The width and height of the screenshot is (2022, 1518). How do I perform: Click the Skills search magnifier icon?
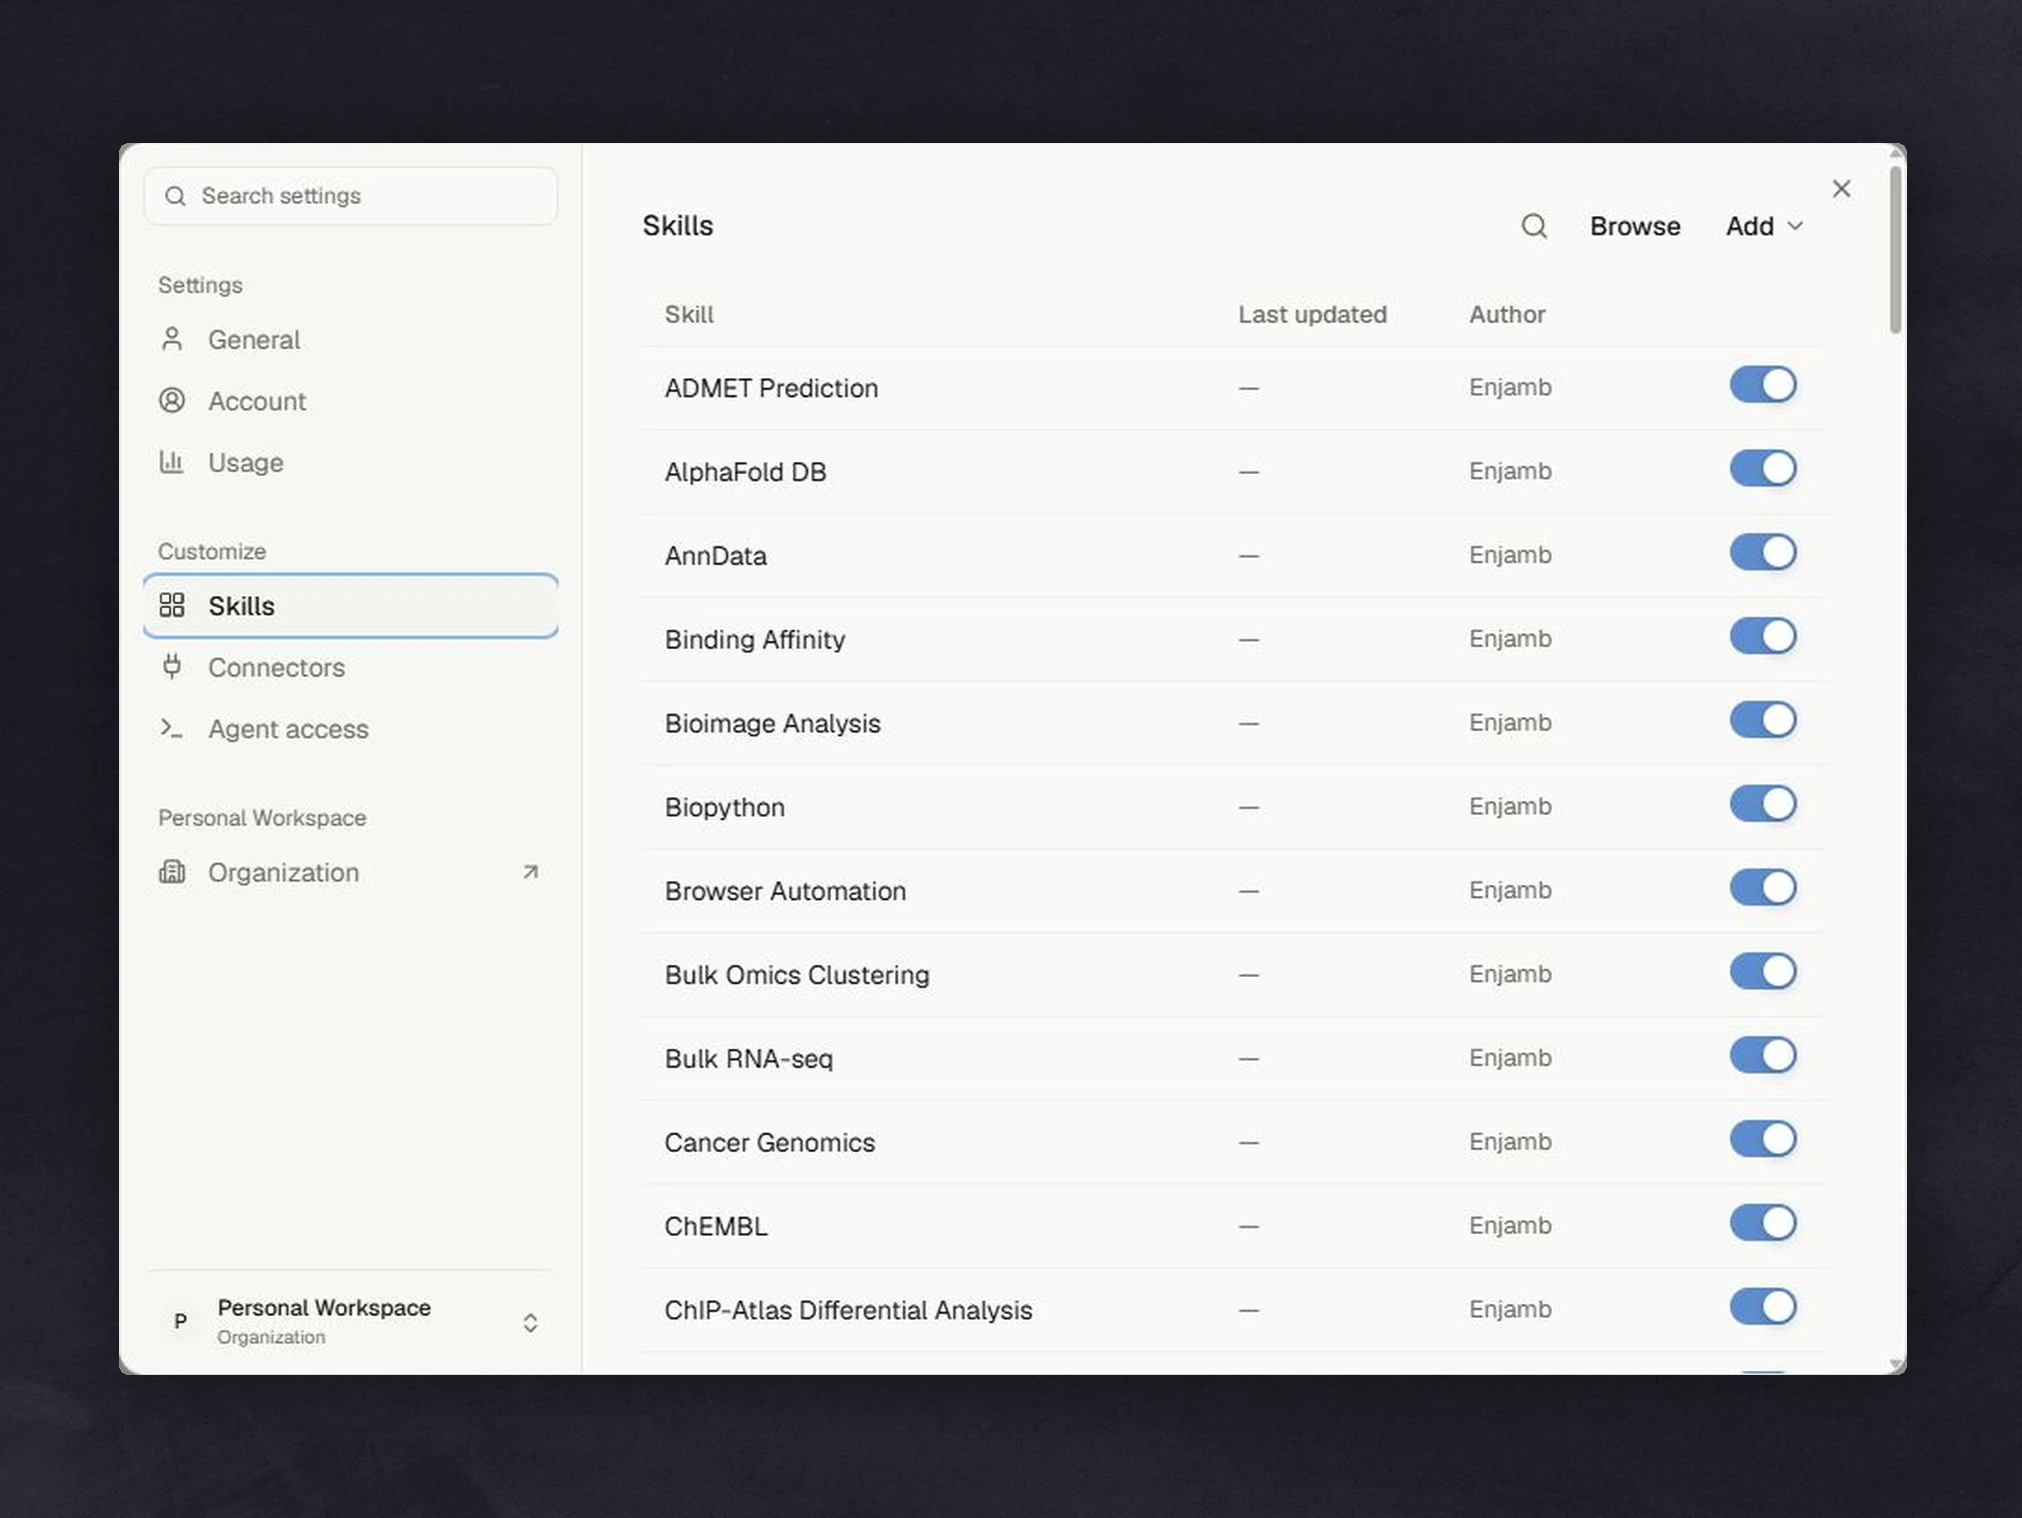1534,226
